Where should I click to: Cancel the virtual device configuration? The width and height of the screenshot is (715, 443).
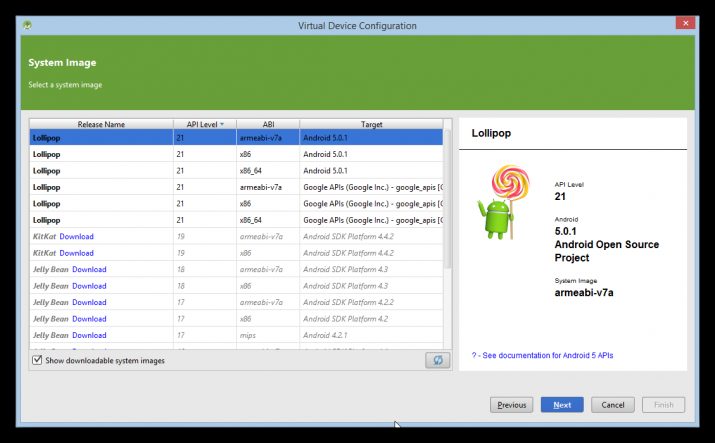click(612, 405)
